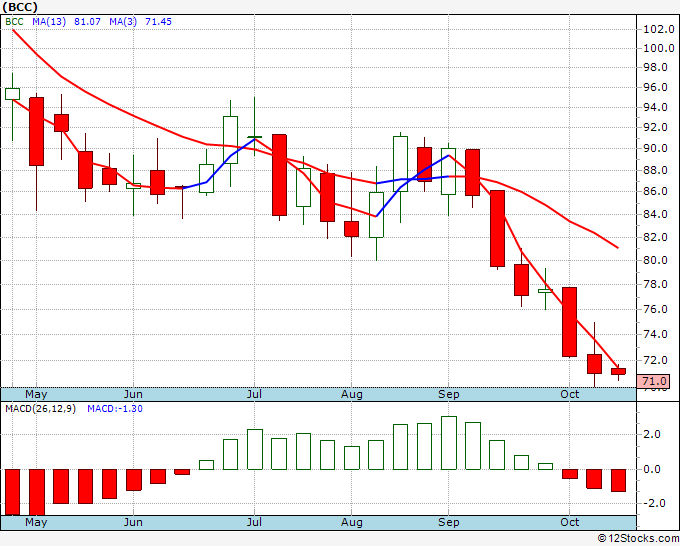Click the MACD(26,12,9) indicator label
680x546 pixels.
[40, 409]
